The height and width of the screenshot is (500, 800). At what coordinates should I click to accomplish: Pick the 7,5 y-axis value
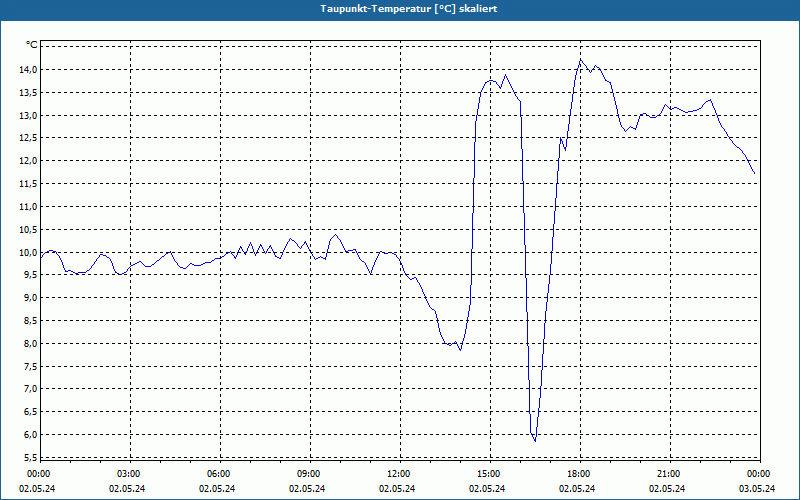[32, 366]
